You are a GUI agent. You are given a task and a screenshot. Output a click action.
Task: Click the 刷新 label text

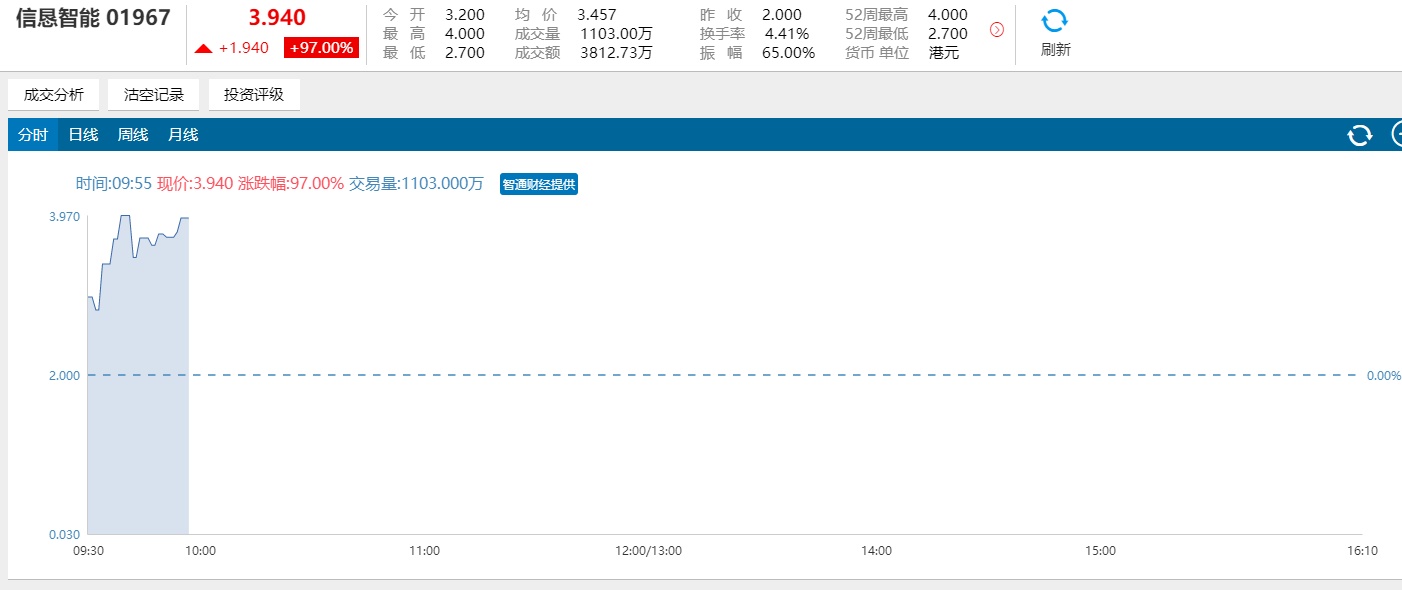(x=1055, y=49)
